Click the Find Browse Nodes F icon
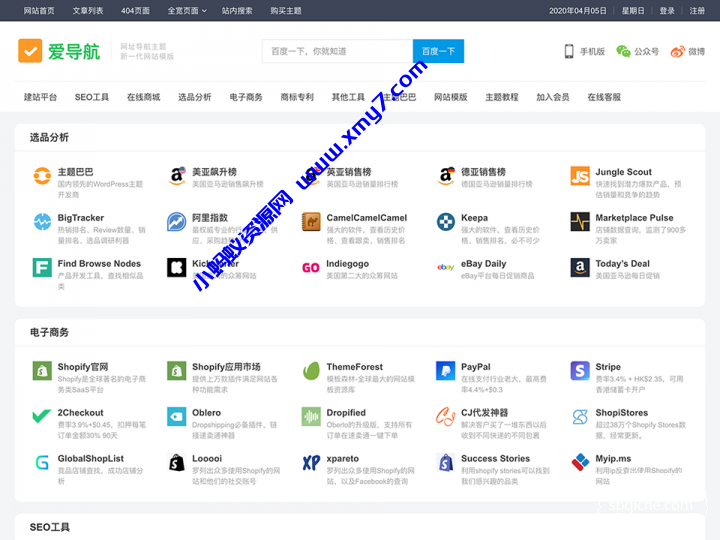 coord(42,268)
